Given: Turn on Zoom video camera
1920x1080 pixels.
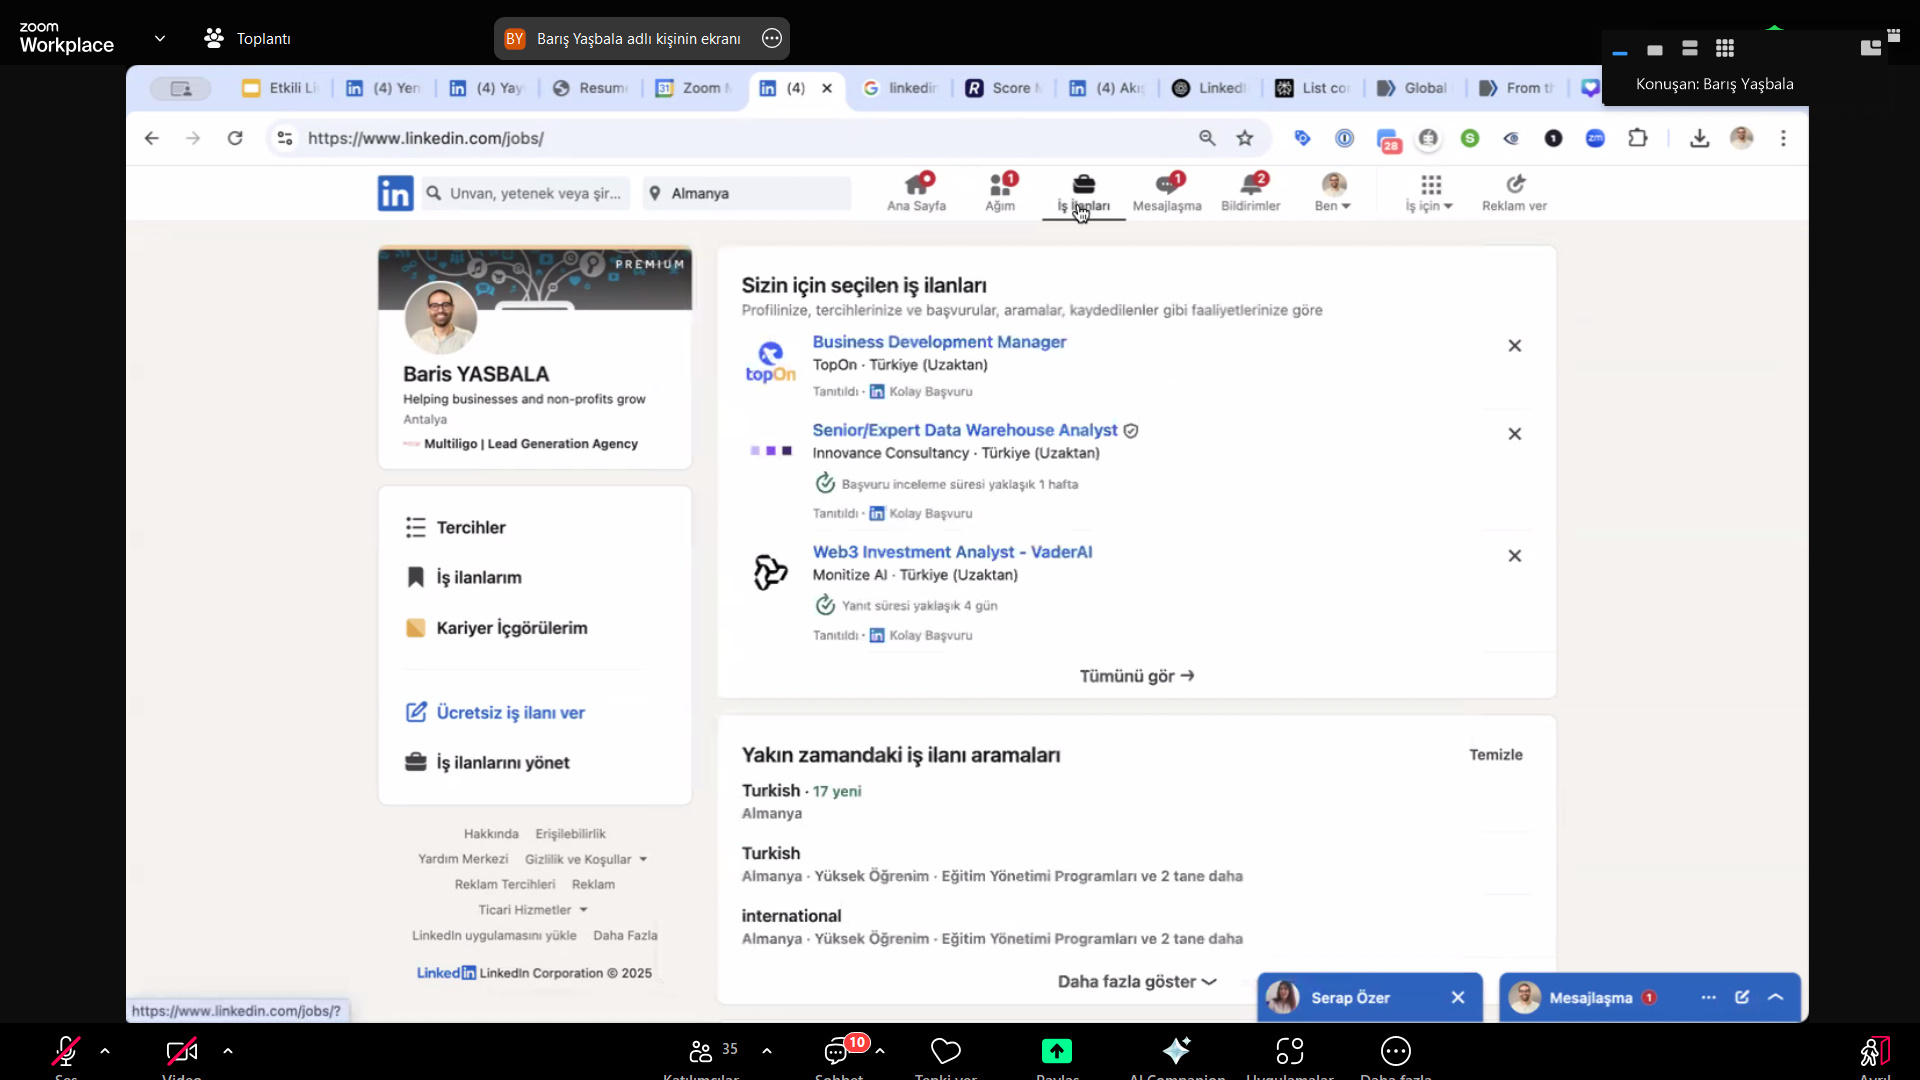Looking at the screenshot, I should coord(182,1051).
